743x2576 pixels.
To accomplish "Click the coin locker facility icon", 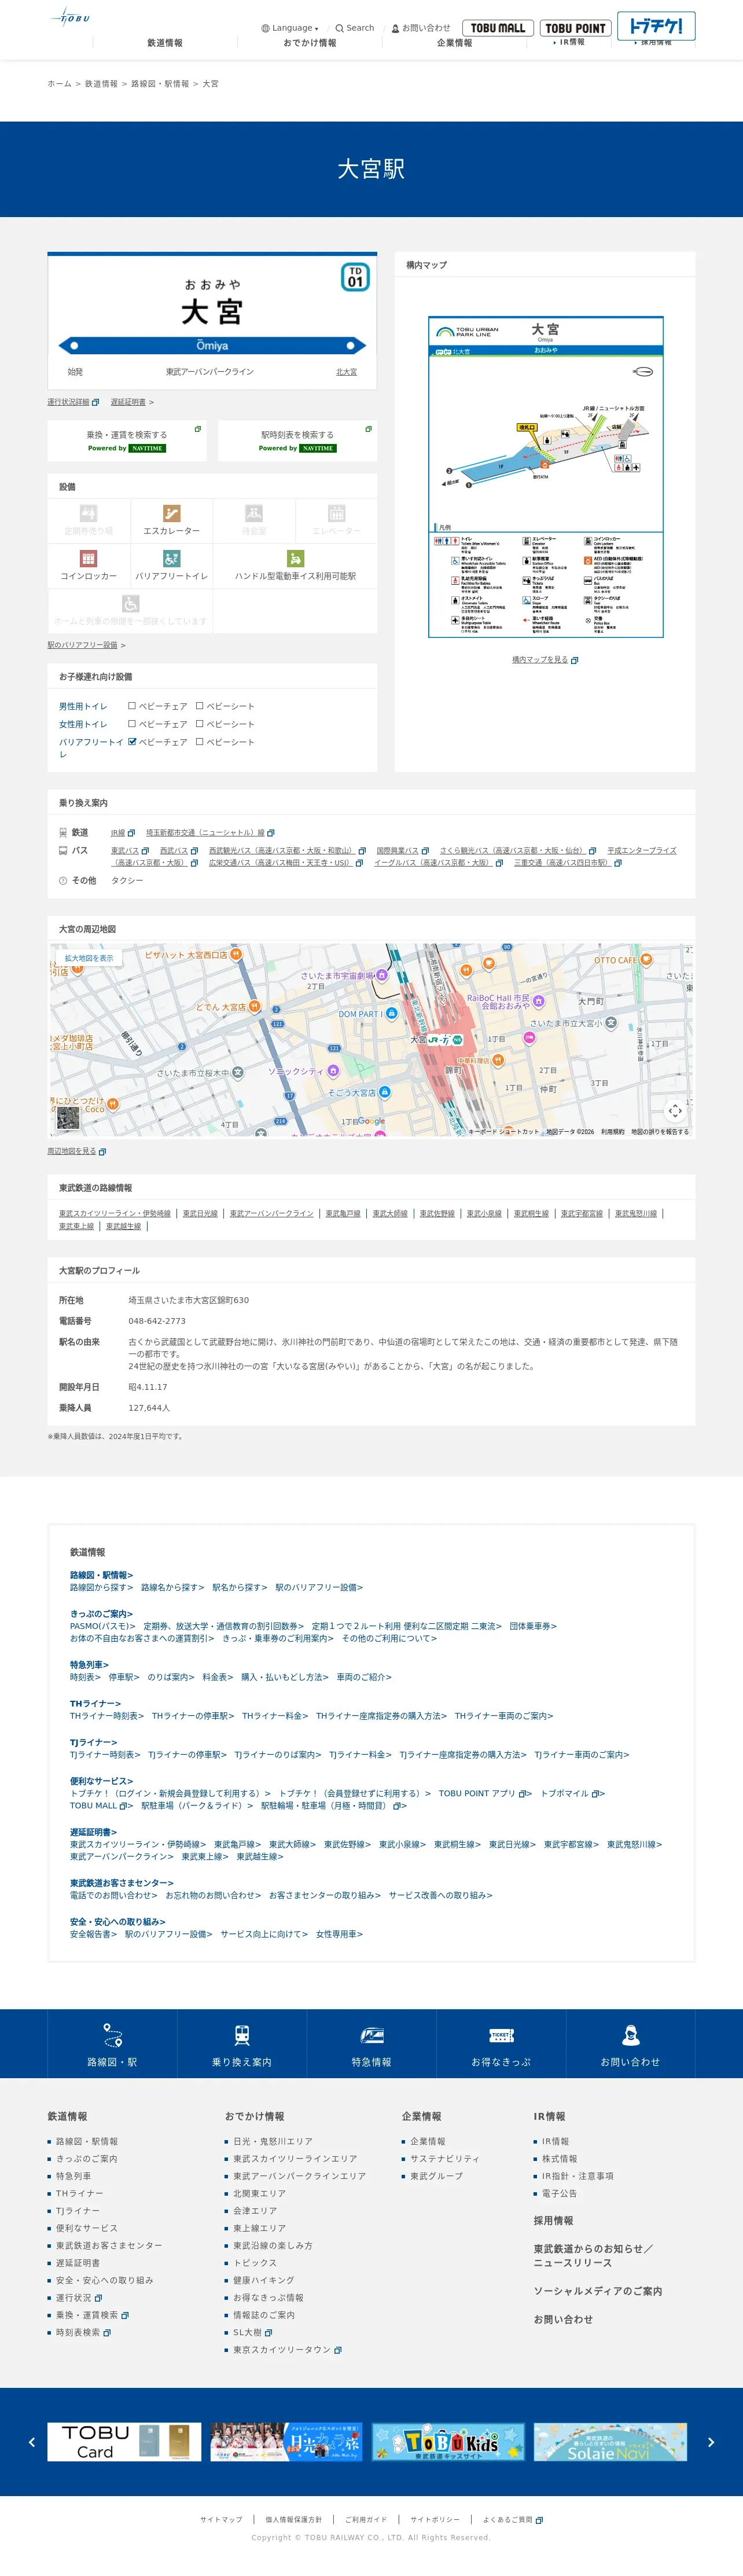I will click(x=89, y=559).
